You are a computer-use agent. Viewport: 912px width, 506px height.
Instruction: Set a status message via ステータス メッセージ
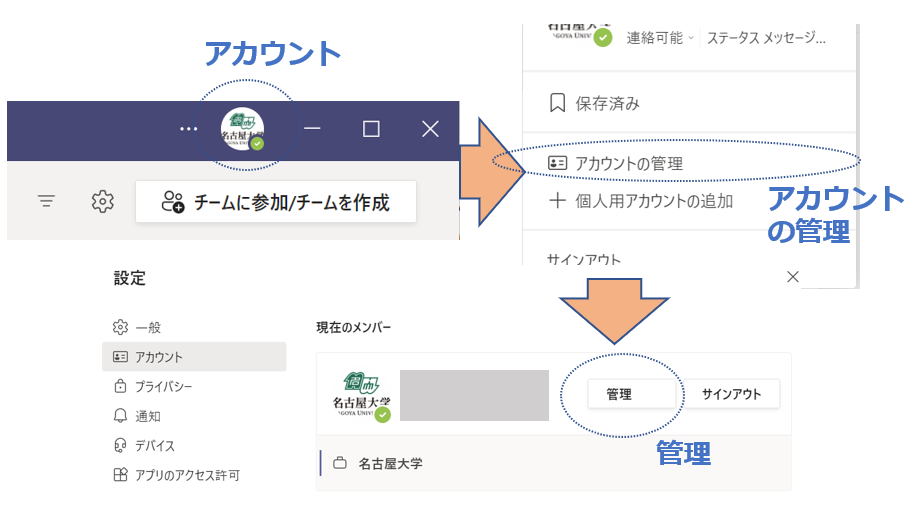coord(766,38)
